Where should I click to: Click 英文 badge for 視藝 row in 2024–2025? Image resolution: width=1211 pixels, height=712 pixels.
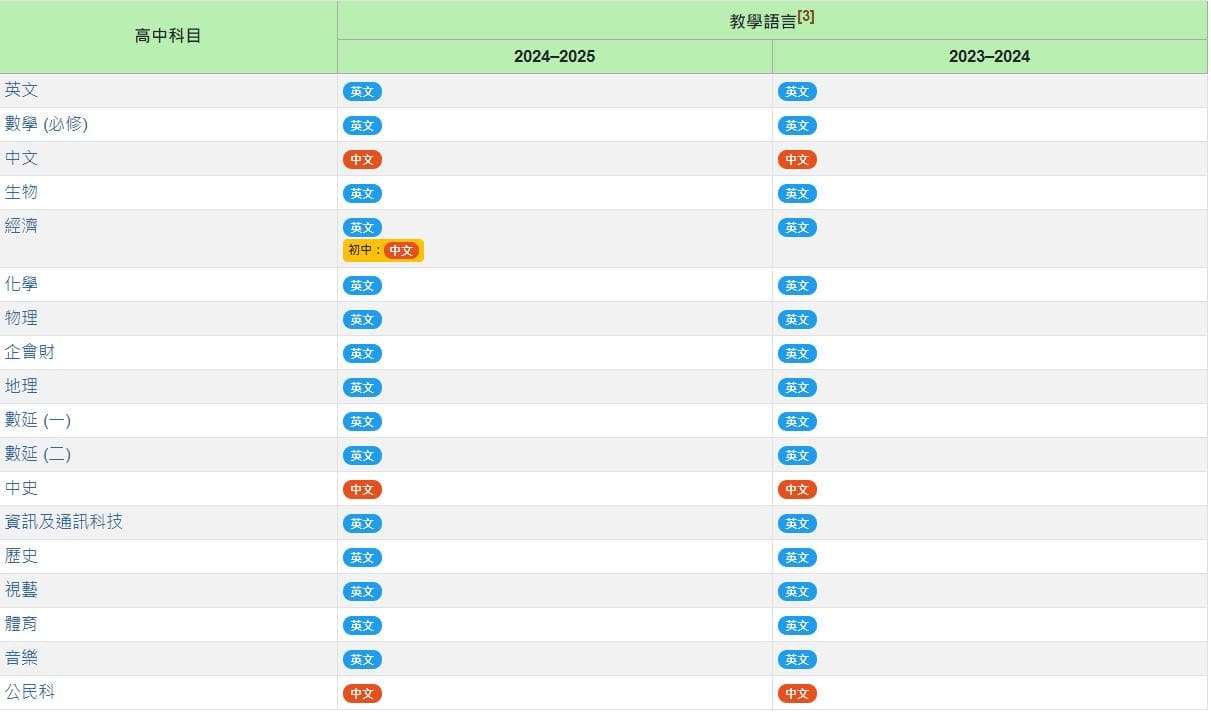click(x=362, y=592)
